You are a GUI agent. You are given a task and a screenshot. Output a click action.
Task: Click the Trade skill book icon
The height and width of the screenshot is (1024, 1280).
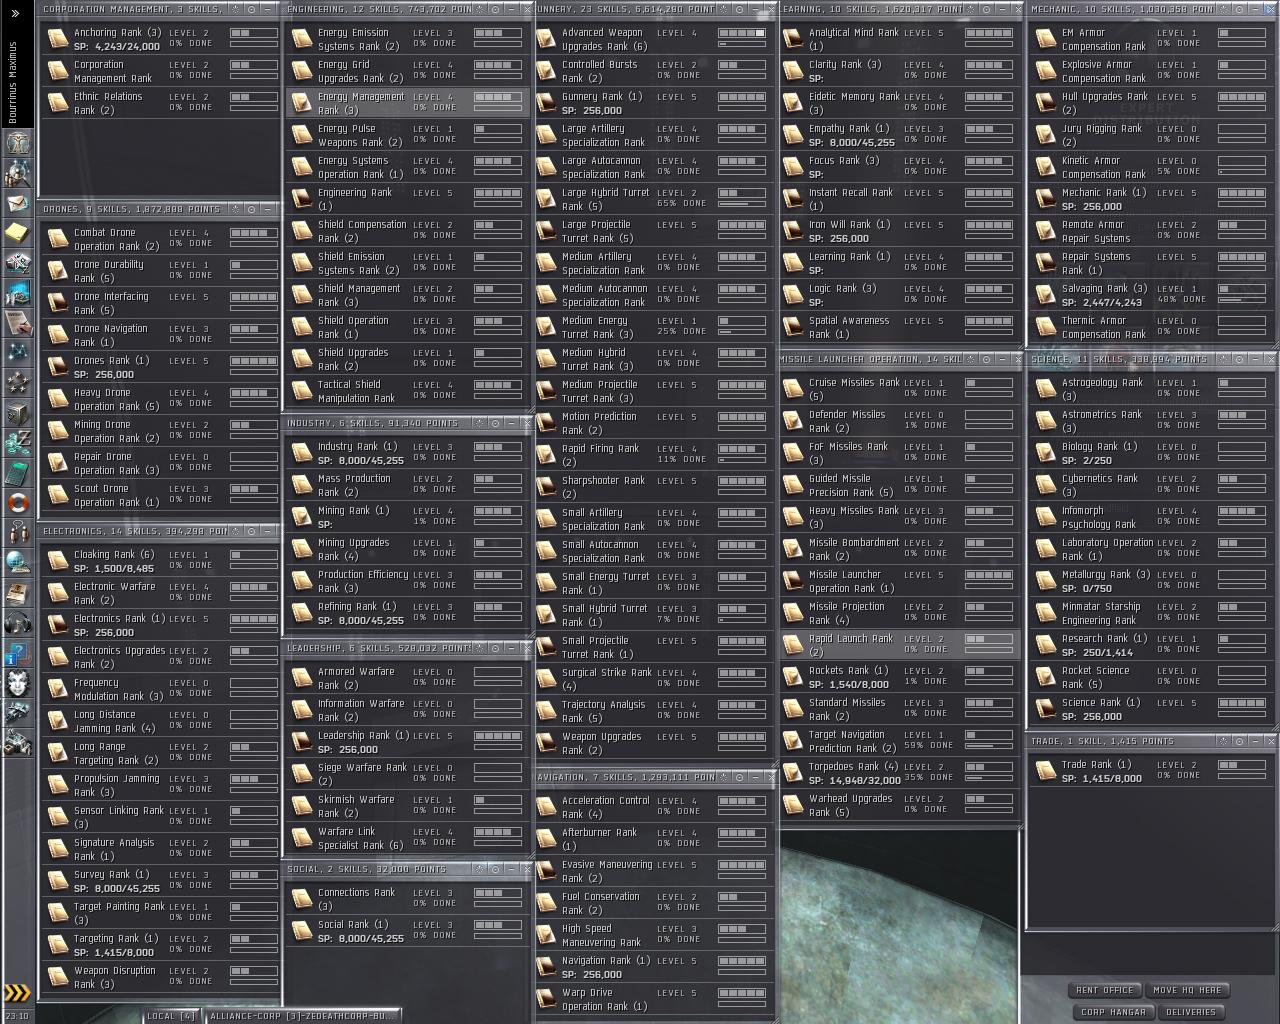click(x=1046, y=771)
